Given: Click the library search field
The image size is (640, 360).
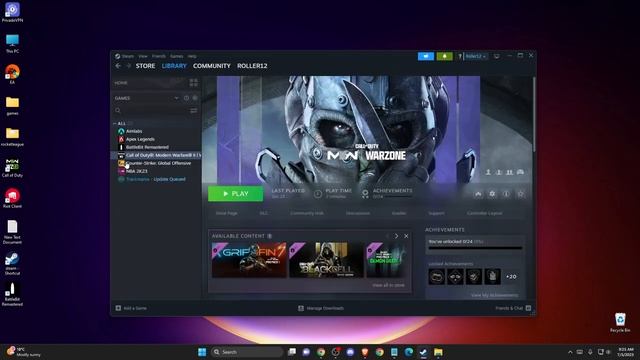Looking at the screenshot, I should 151,110.
